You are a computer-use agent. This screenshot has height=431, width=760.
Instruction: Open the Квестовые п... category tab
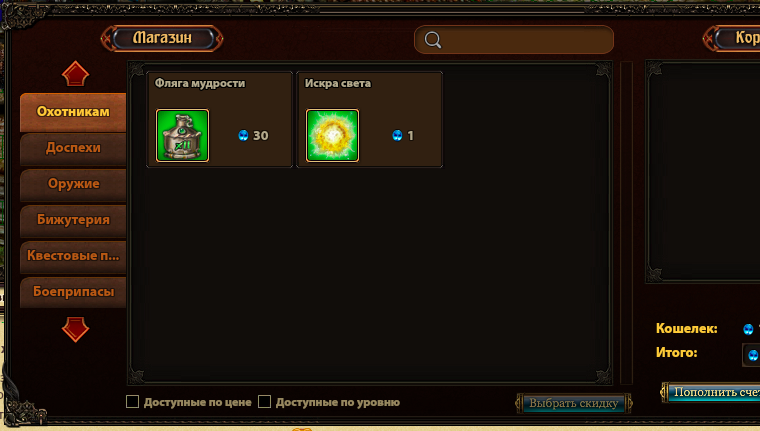[73, 256]
